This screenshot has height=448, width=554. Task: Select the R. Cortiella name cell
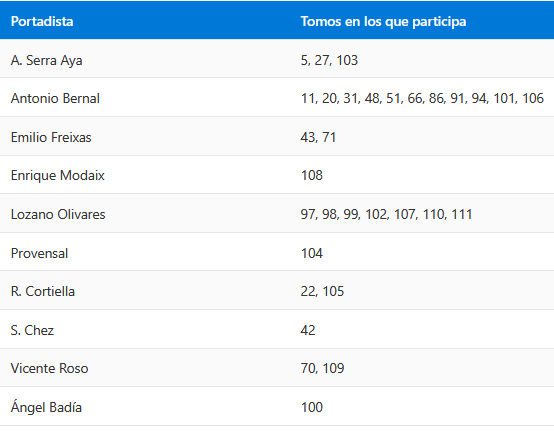point(43,291)
